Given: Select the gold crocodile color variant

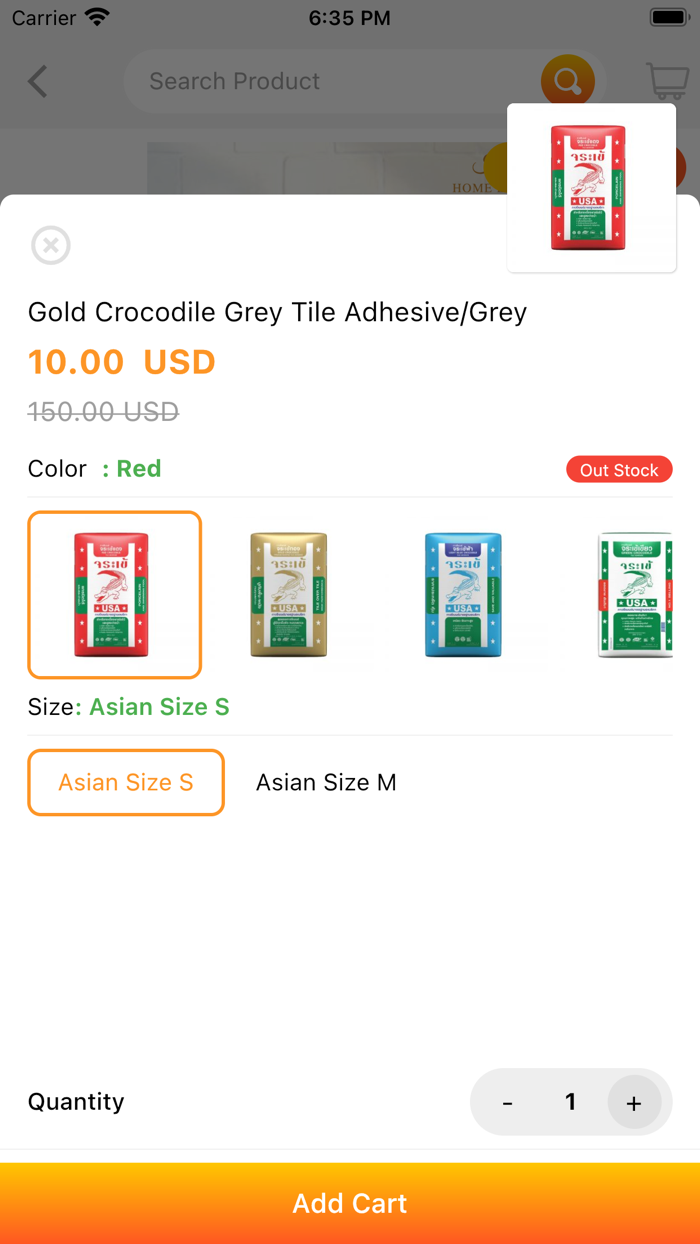Looking at the screenshot, I should click(288, 595).
